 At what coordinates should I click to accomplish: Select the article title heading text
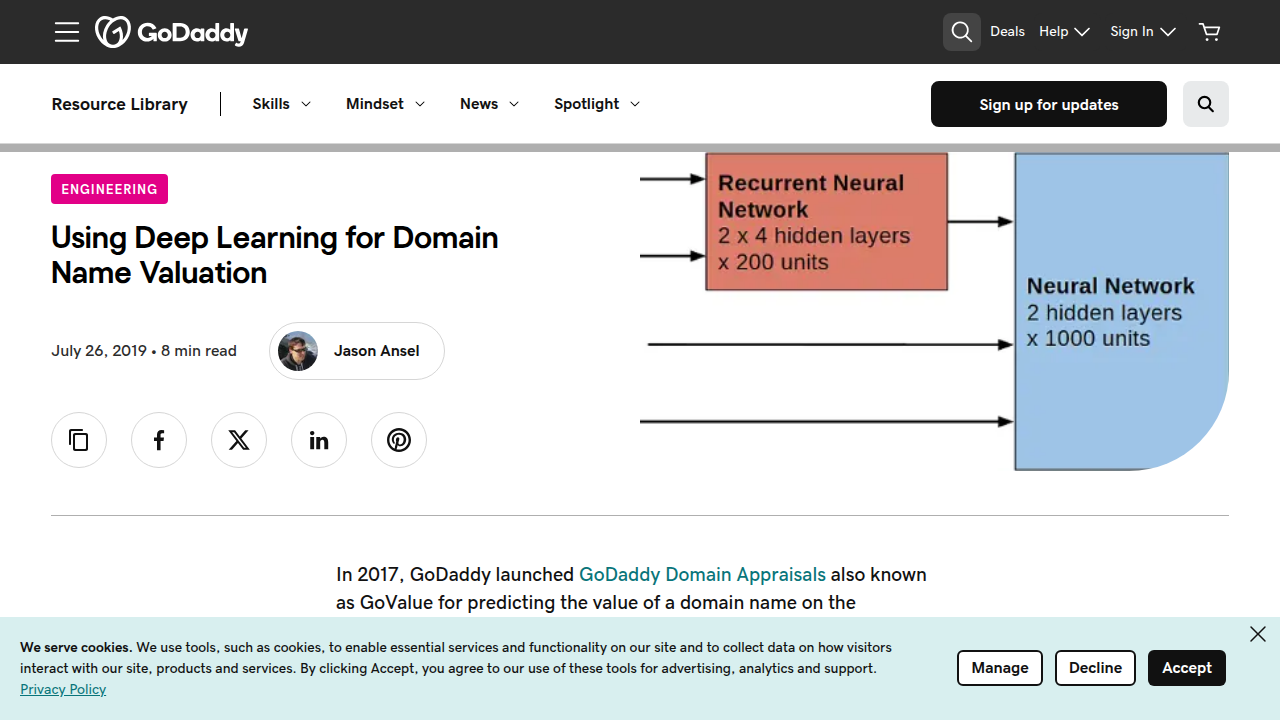[275, 255]
